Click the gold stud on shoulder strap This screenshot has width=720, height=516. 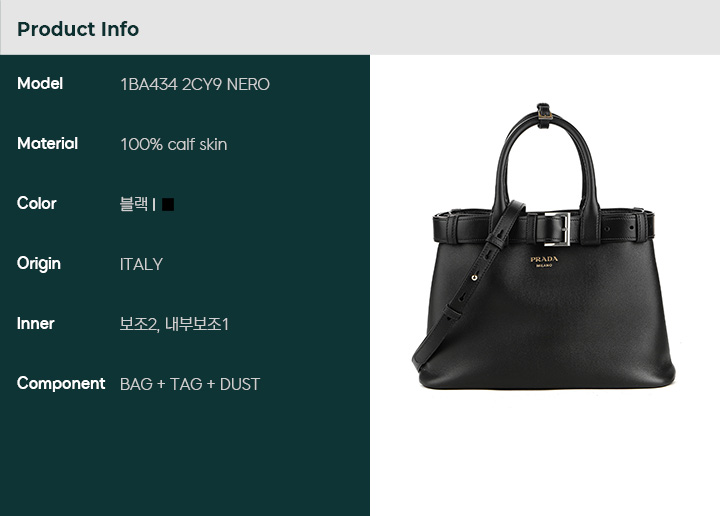[474, 277]
